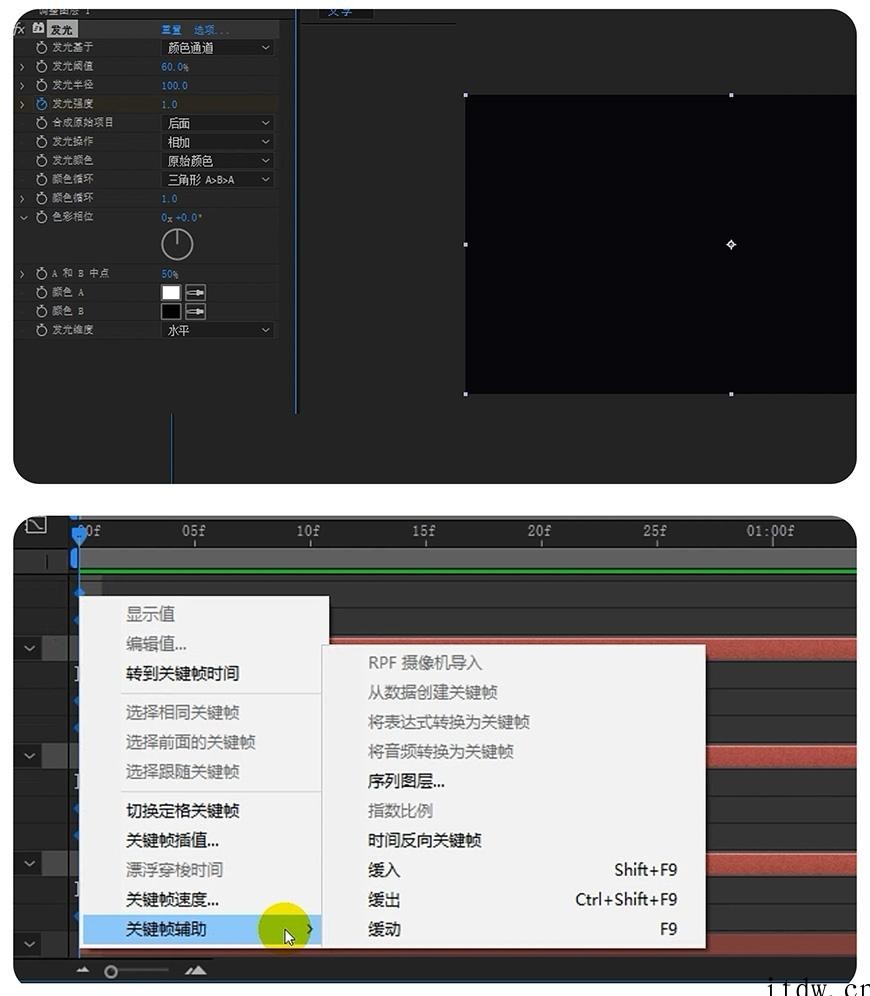Click the 发光强度 value 1.0
The height and width of the screenshot is (996, 870).
point(170,104)
